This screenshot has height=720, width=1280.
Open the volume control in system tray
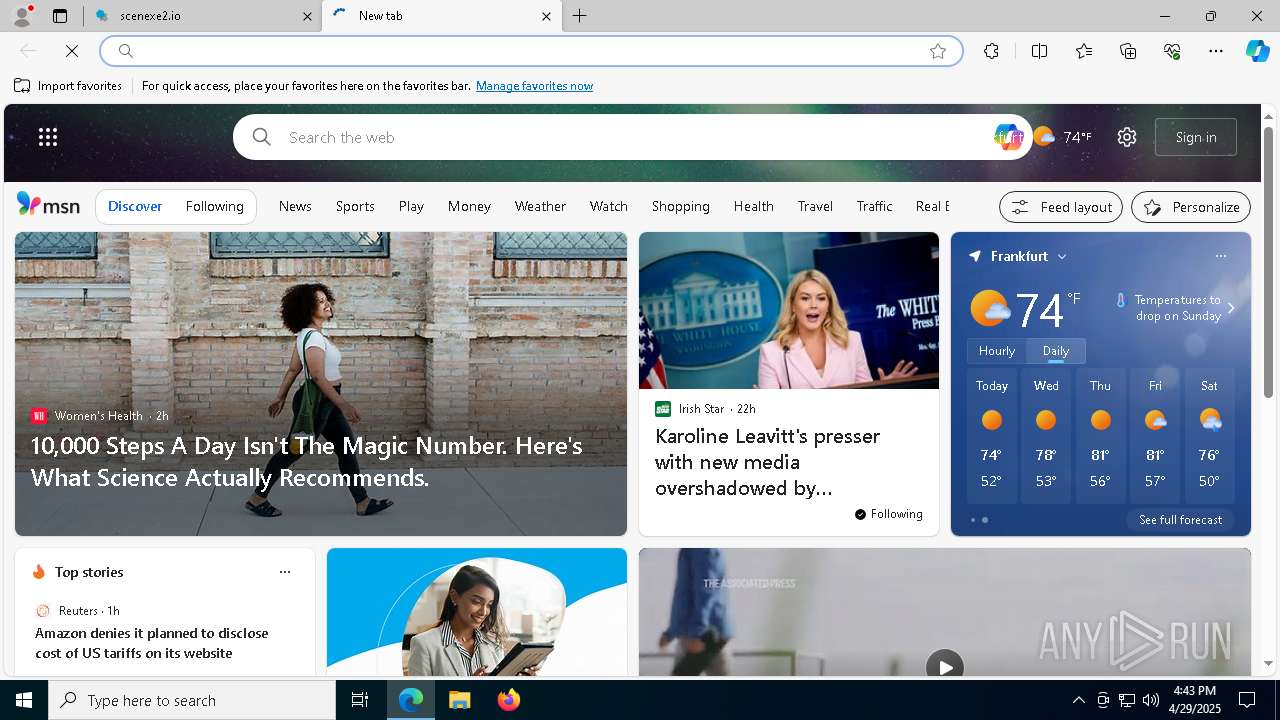pos(1151,700)
